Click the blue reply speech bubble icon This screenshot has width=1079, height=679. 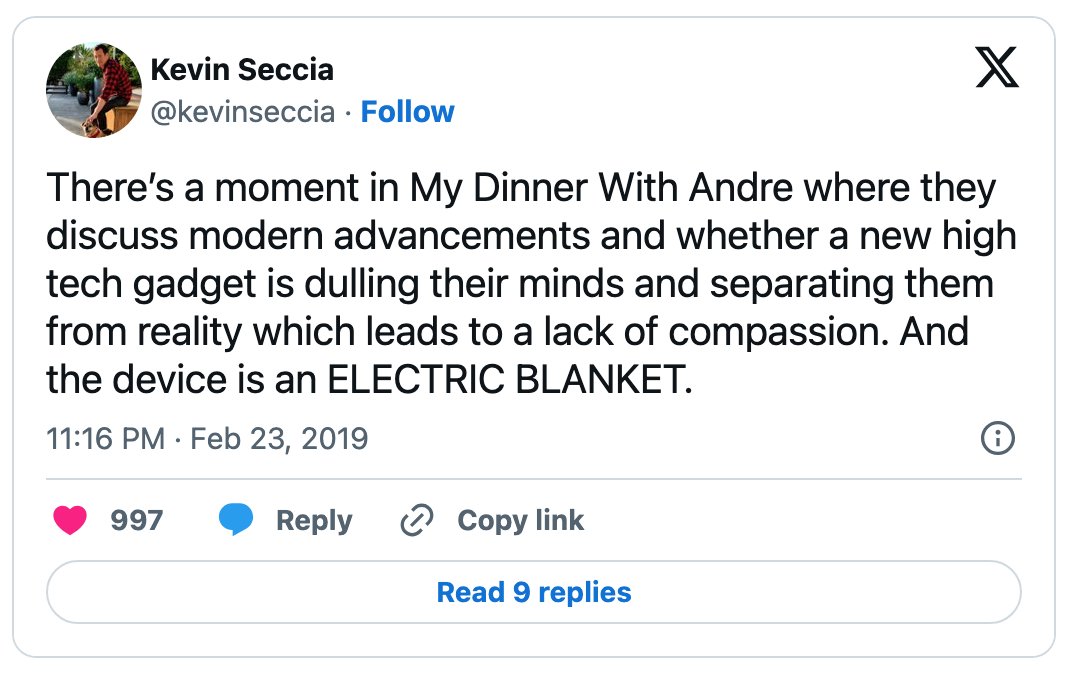[236, 519]
